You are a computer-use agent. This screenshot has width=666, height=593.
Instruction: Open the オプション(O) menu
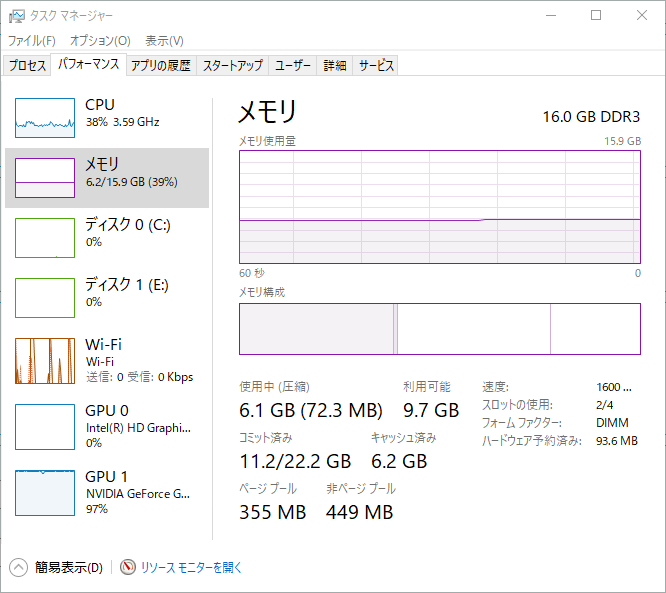click(x=100, y=41)
